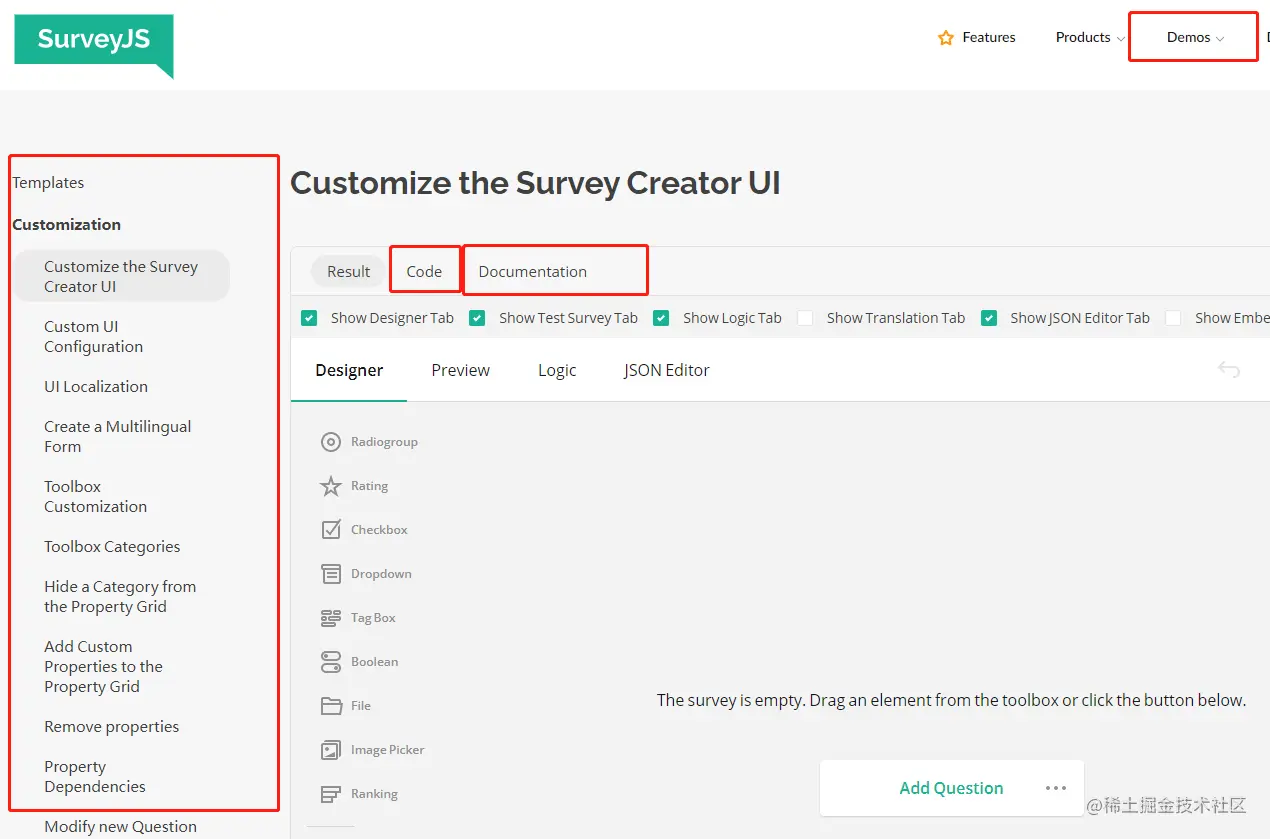
Task: Open the Logic tab
Action: point(557,370)
